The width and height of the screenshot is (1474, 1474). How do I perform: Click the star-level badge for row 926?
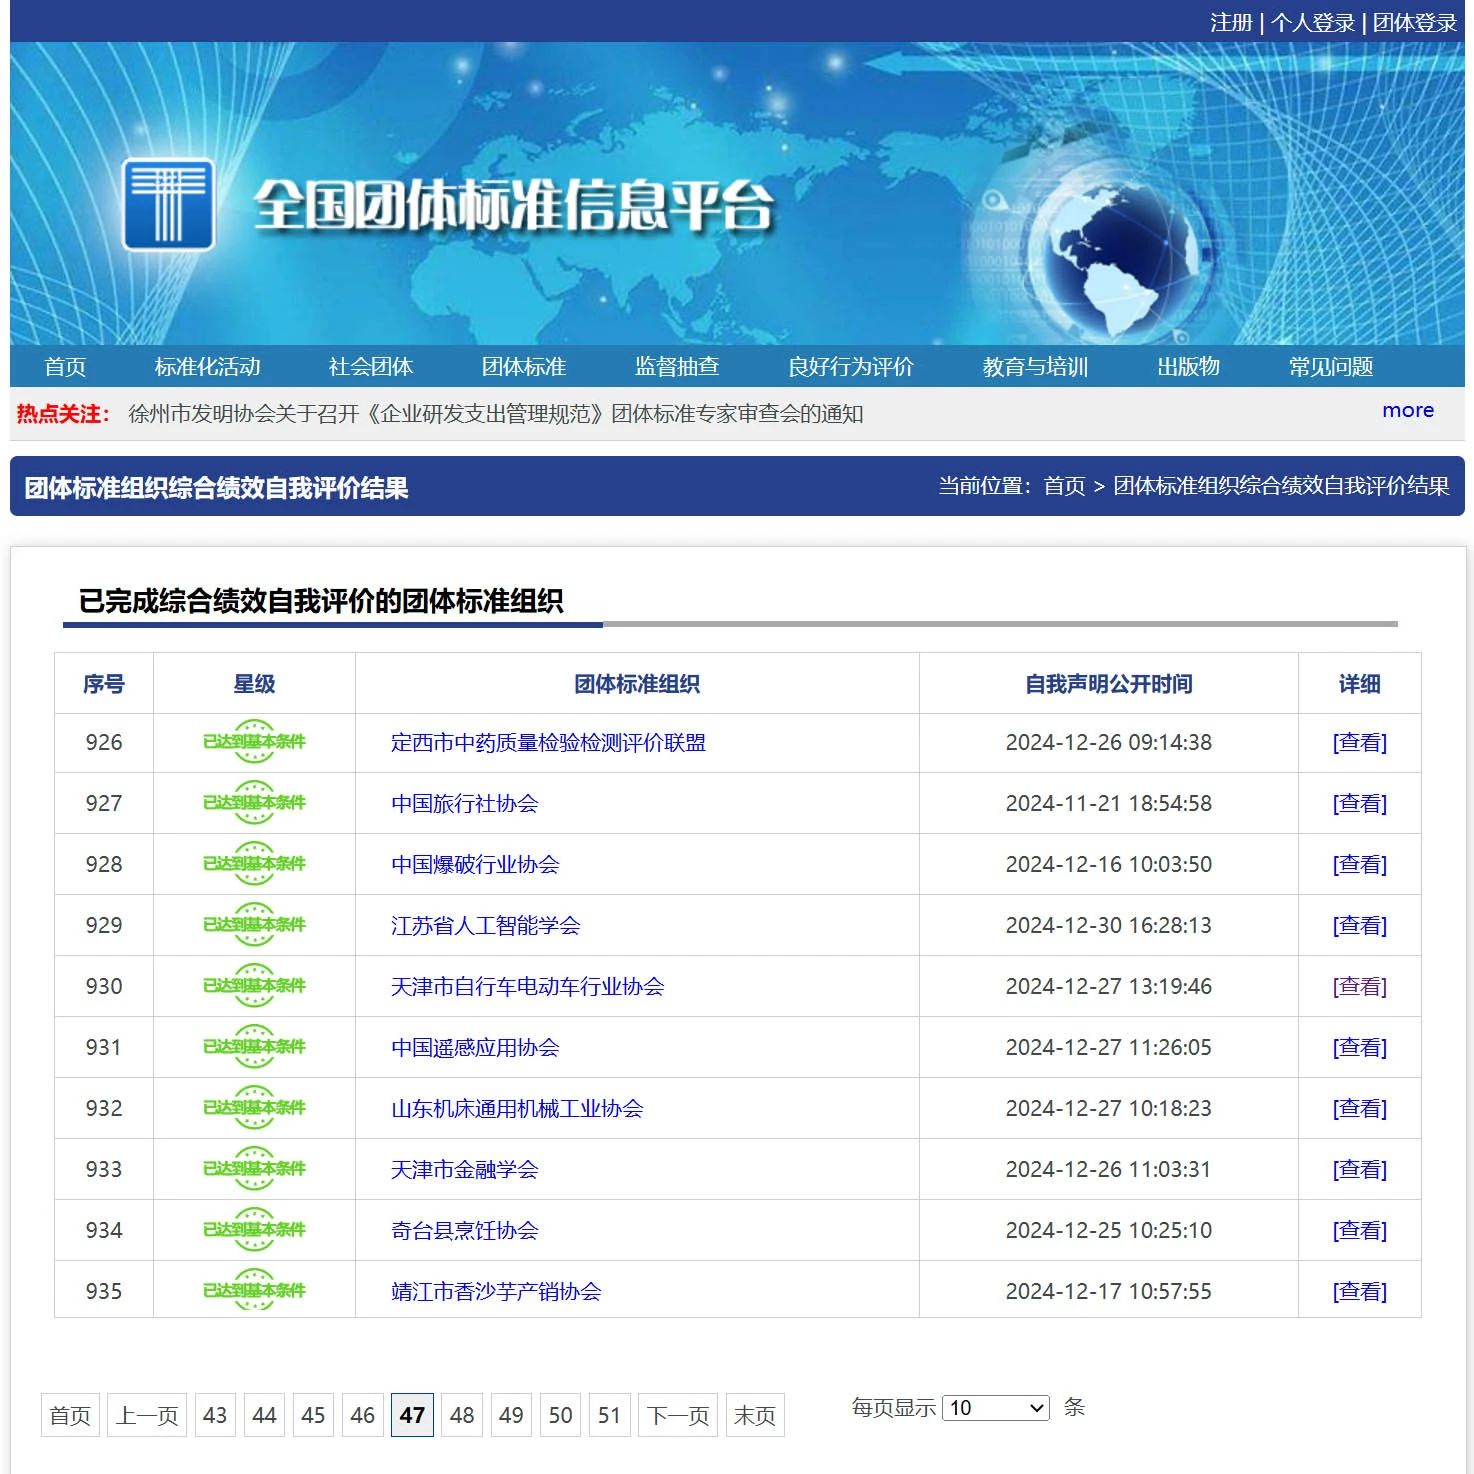point(254,742)
